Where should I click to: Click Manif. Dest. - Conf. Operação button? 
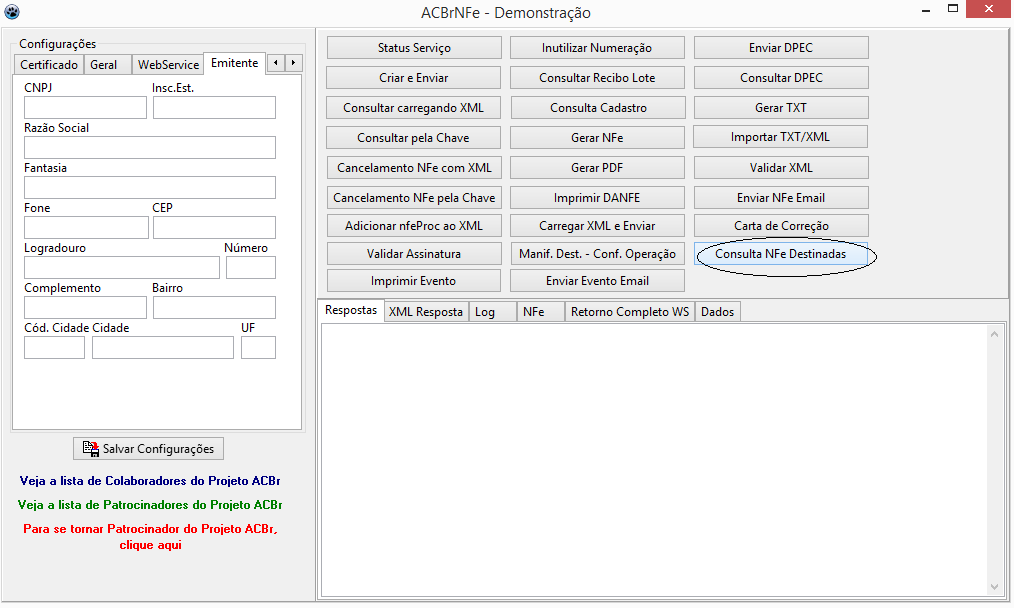(598, 254)
